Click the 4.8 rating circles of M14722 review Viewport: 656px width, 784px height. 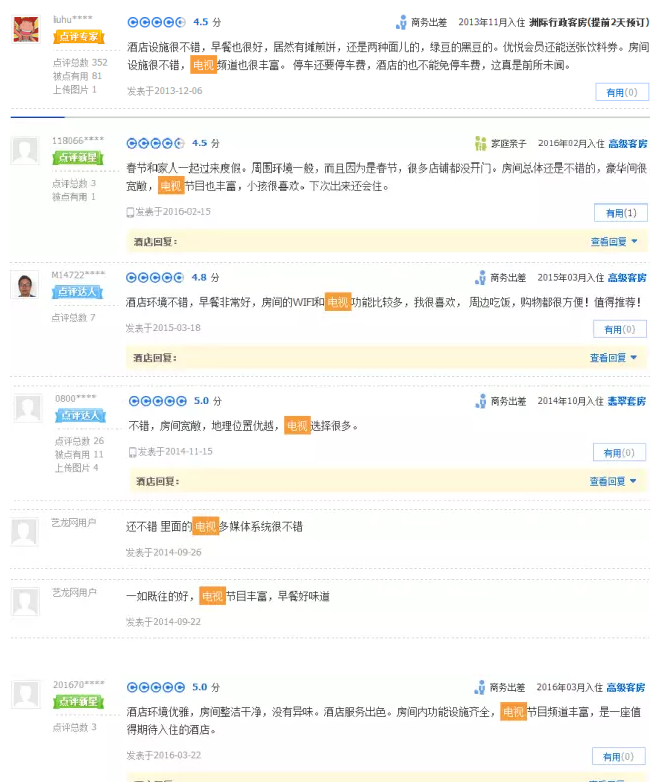pyautogui.click(x=155, y=278)
